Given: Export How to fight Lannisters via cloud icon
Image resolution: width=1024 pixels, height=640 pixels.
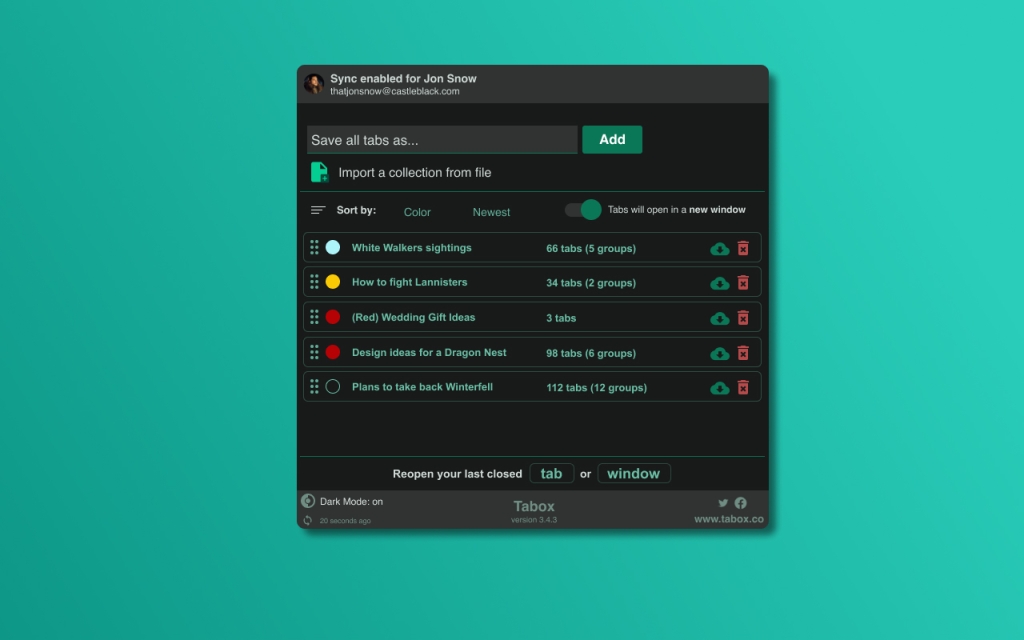Looking at the screenshot, I should [x=720, y=283].
